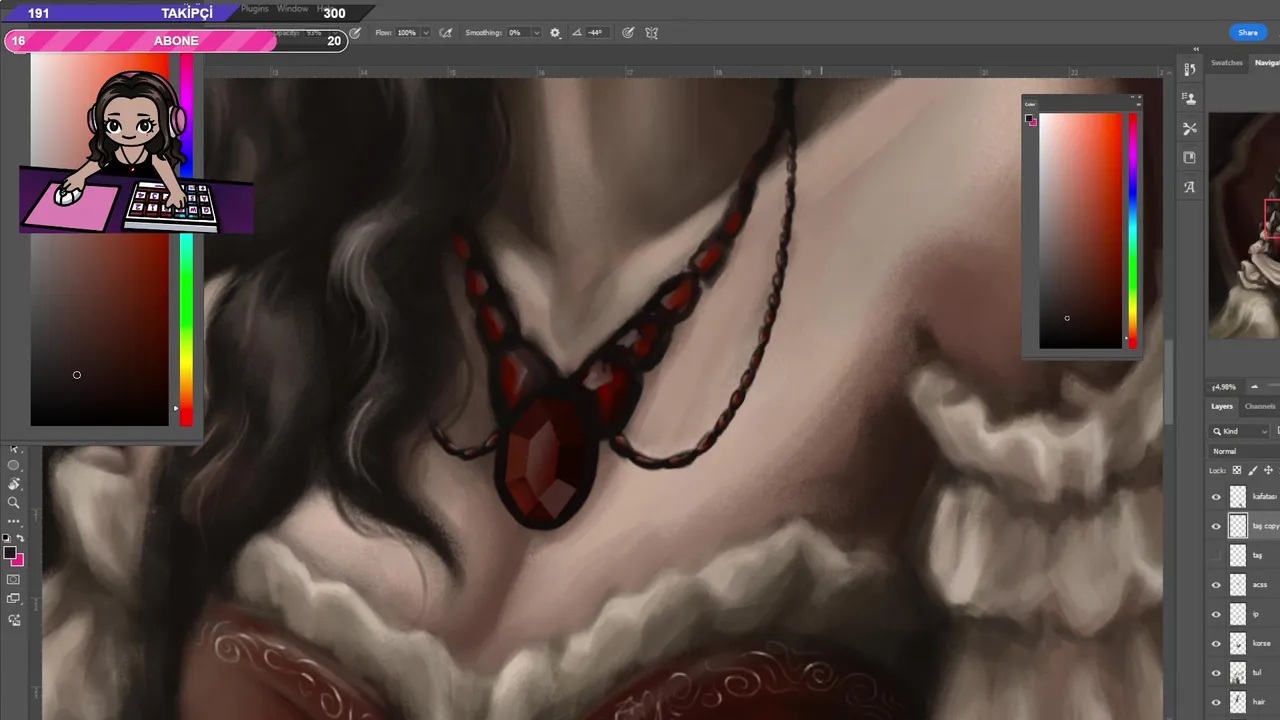Switch to the Swatches tab

pos(1226,63)
